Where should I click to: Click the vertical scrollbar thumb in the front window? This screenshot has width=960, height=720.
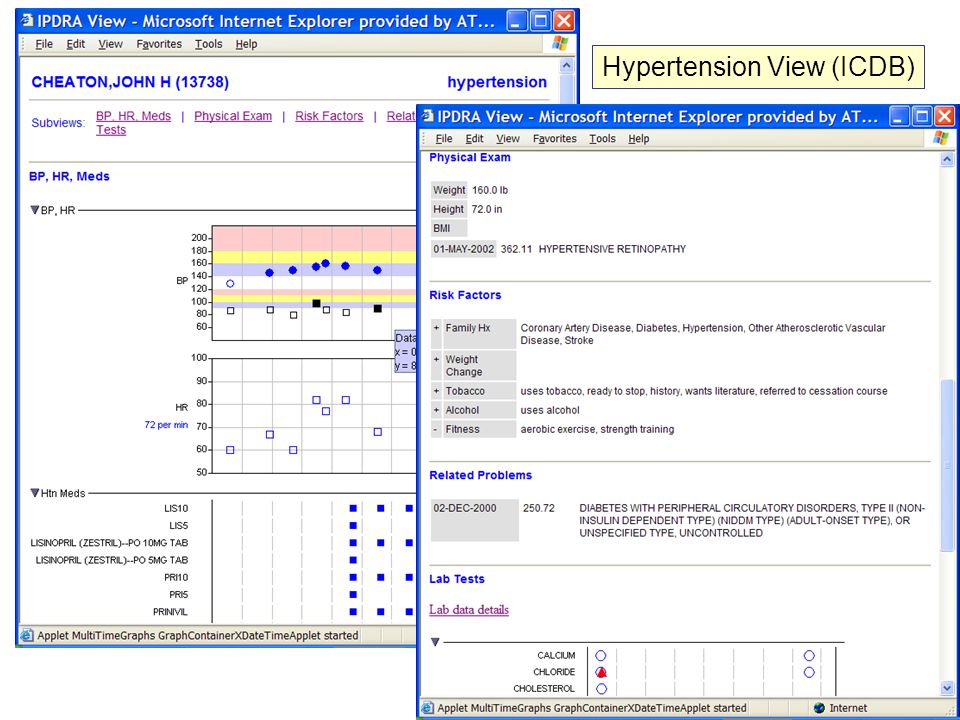coord(947,465)
